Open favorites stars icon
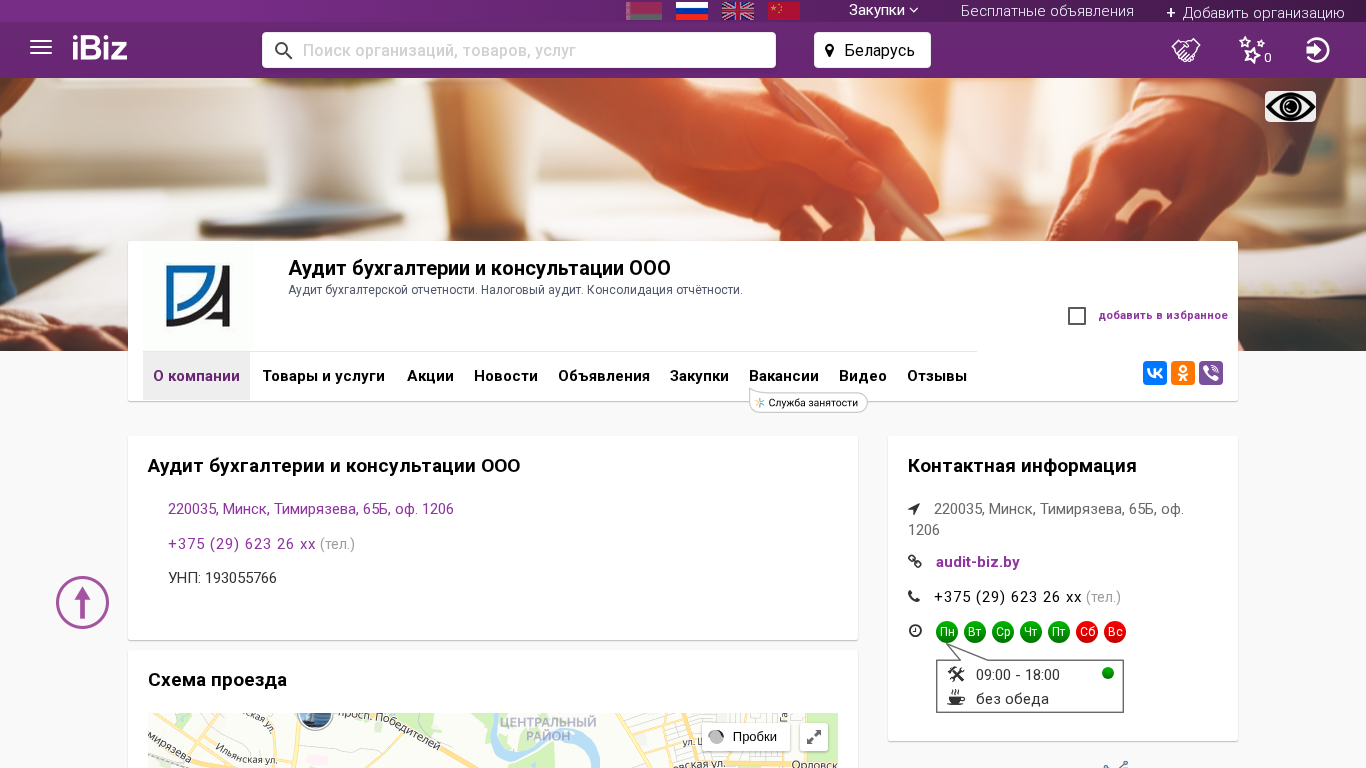The height and width of the screenshot is (768, 1366). tap(1252, 50)
